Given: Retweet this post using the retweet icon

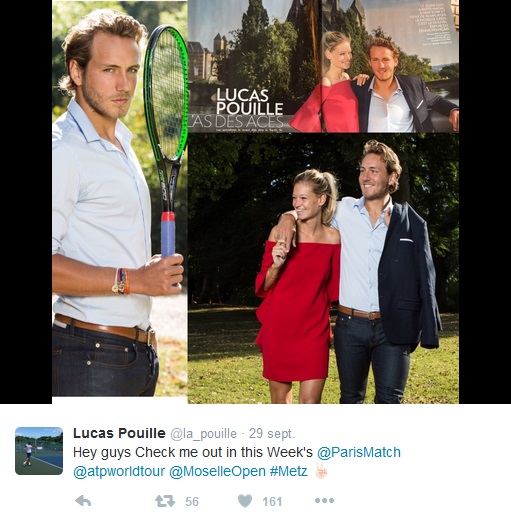Looking at the screenshot, I should (165, 501).
